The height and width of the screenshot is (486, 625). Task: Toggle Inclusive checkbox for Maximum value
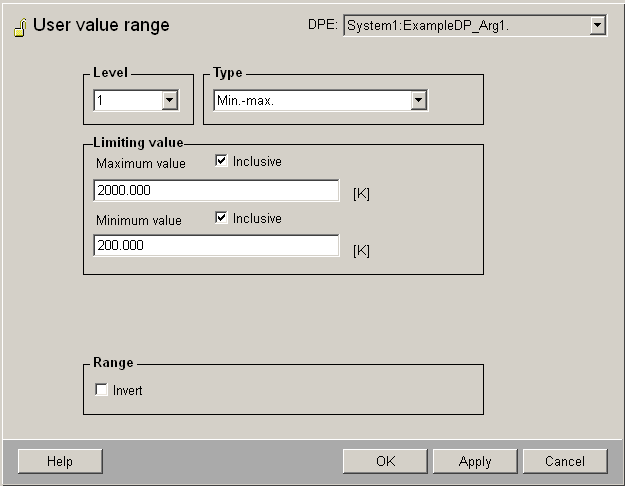[222, 161]
